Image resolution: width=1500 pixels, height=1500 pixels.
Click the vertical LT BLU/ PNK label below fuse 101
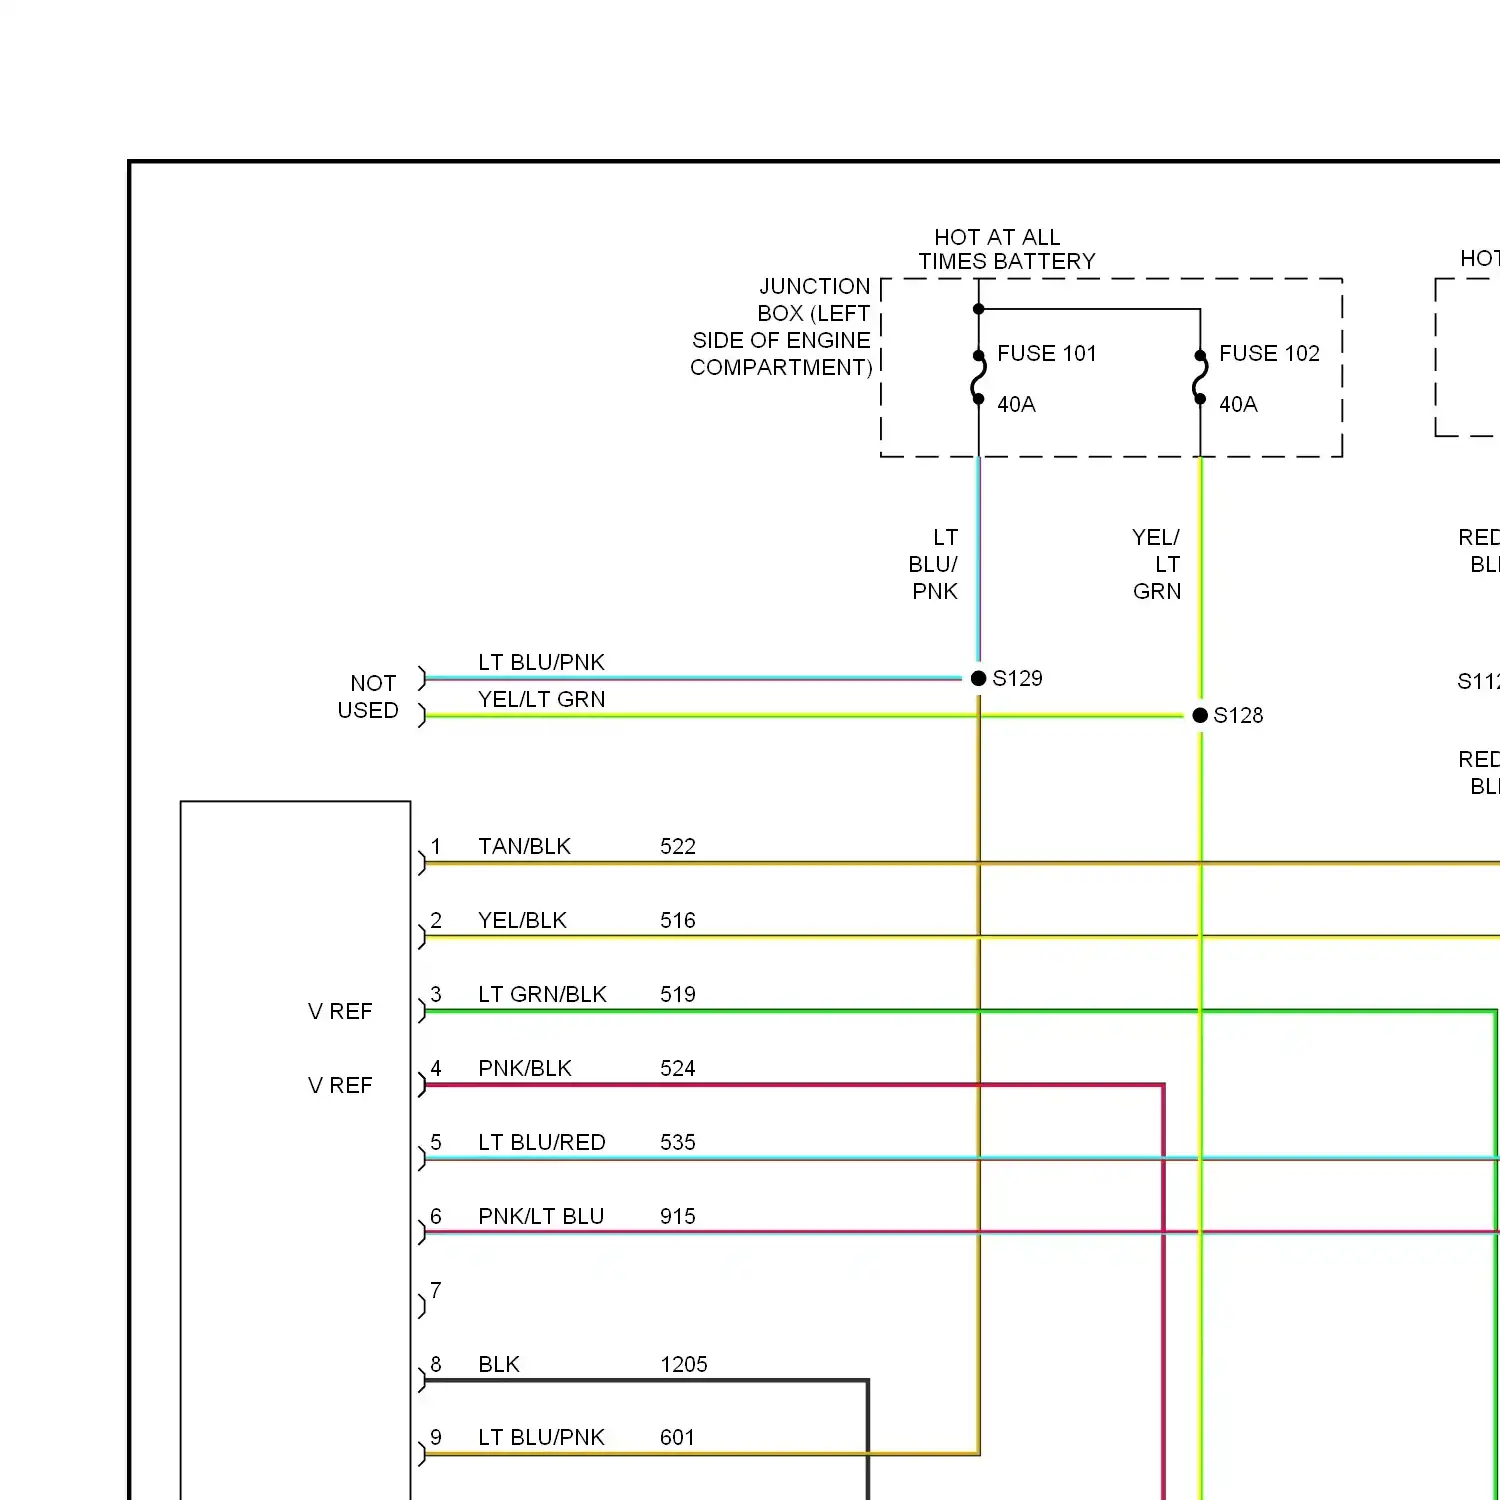point(934,565)
